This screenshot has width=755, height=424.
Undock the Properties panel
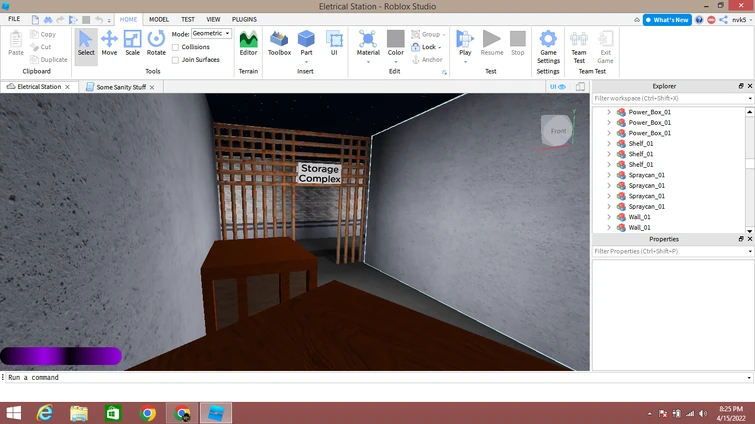click(741, 239)
